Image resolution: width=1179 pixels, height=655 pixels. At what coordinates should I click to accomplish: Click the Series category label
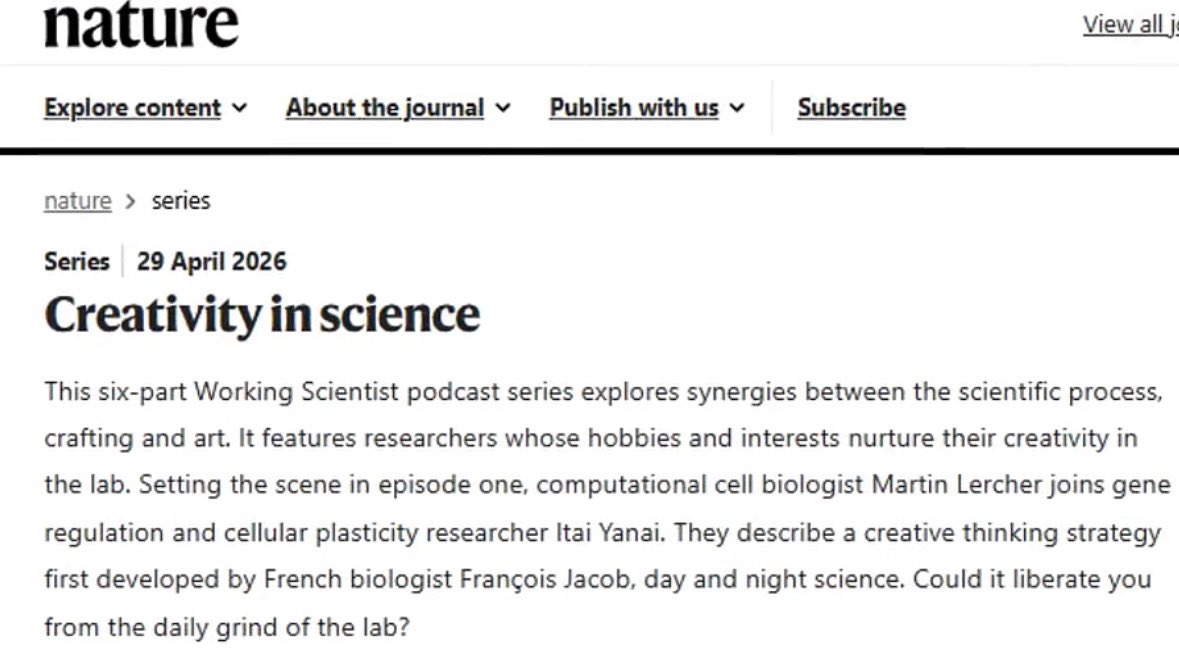point(77,262)
